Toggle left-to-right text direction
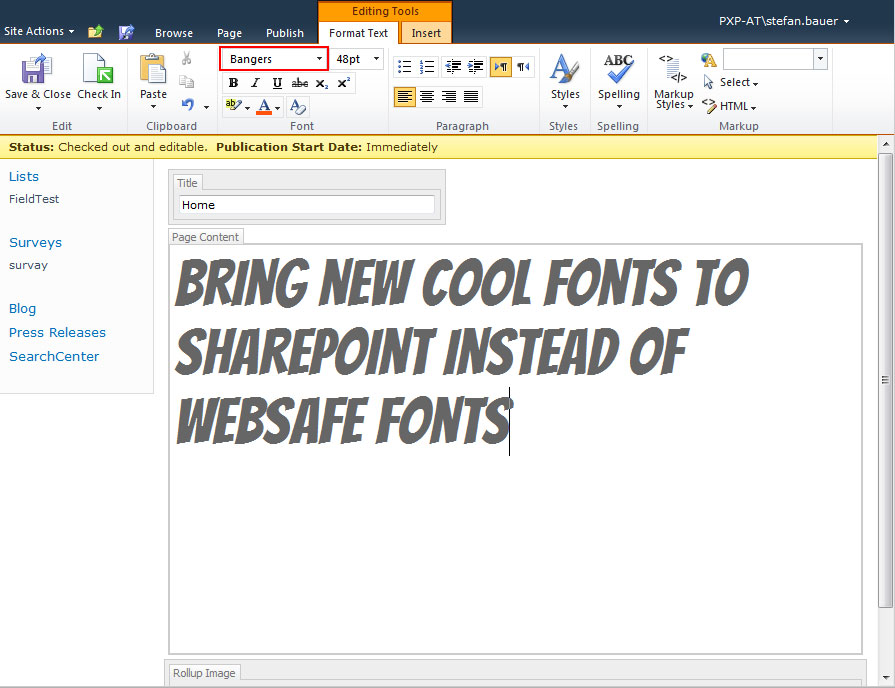Viewport: 895px width, 688px height. (501, 67)
